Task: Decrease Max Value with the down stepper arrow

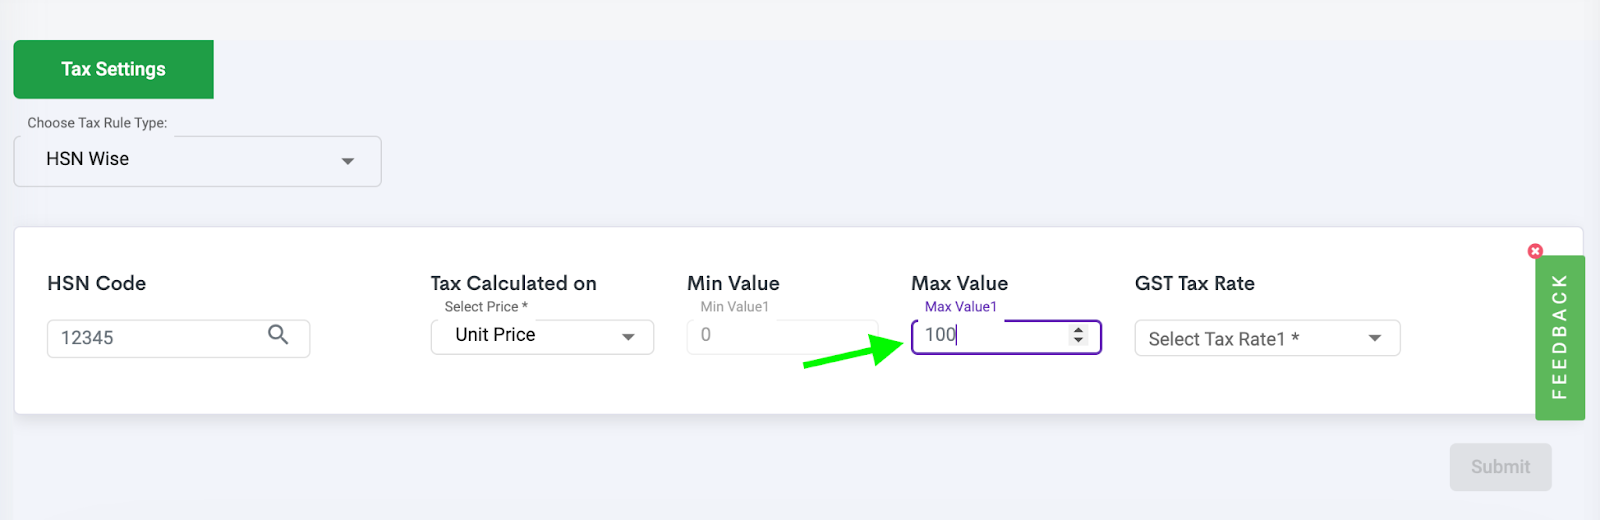Action: (x=1078, y=340)
